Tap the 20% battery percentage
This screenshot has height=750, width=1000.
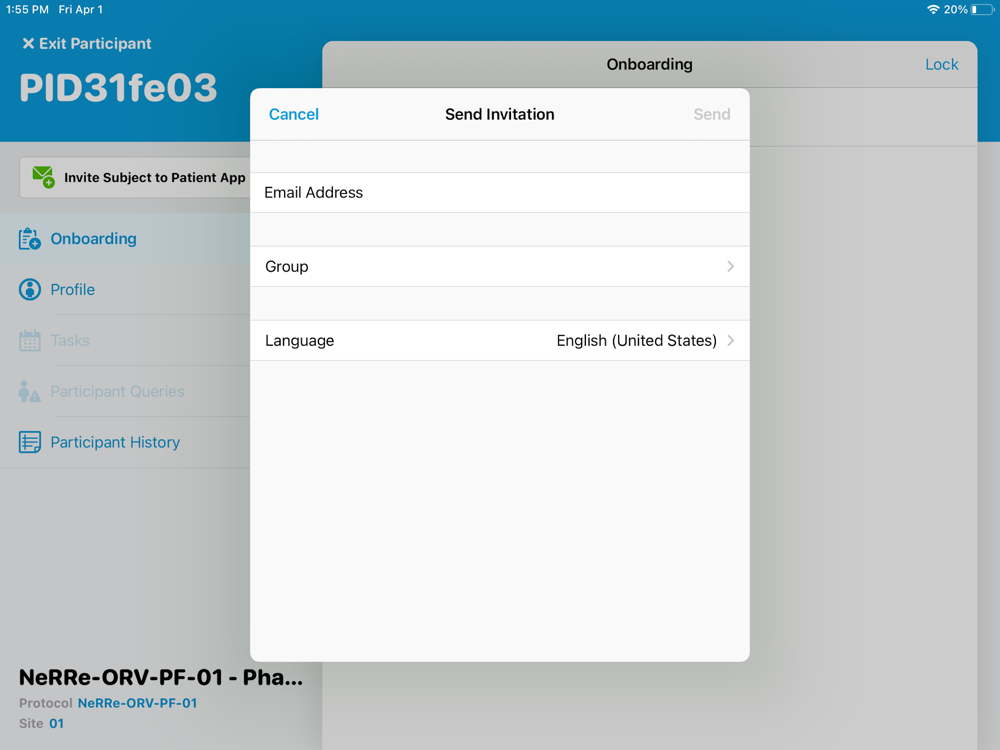(x=955, y=10)
